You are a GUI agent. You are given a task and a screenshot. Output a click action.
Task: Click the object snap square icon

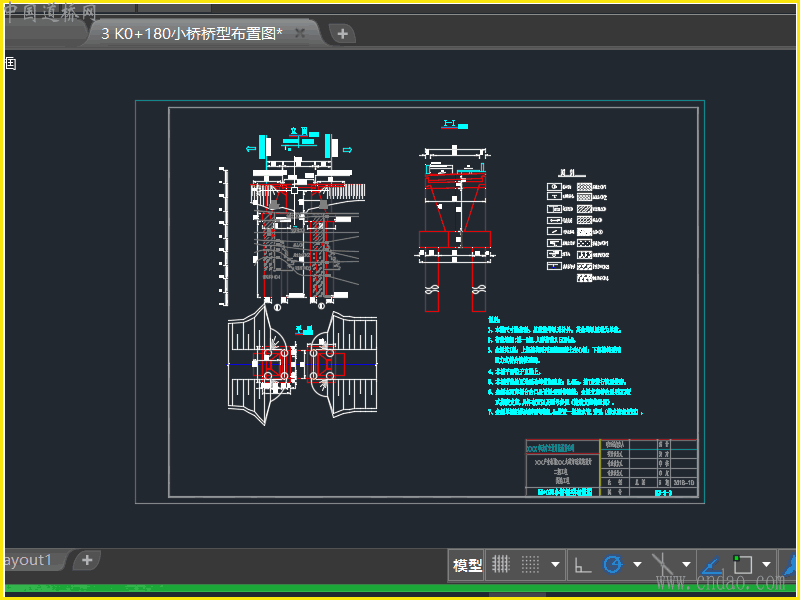[x=742, y=565]
